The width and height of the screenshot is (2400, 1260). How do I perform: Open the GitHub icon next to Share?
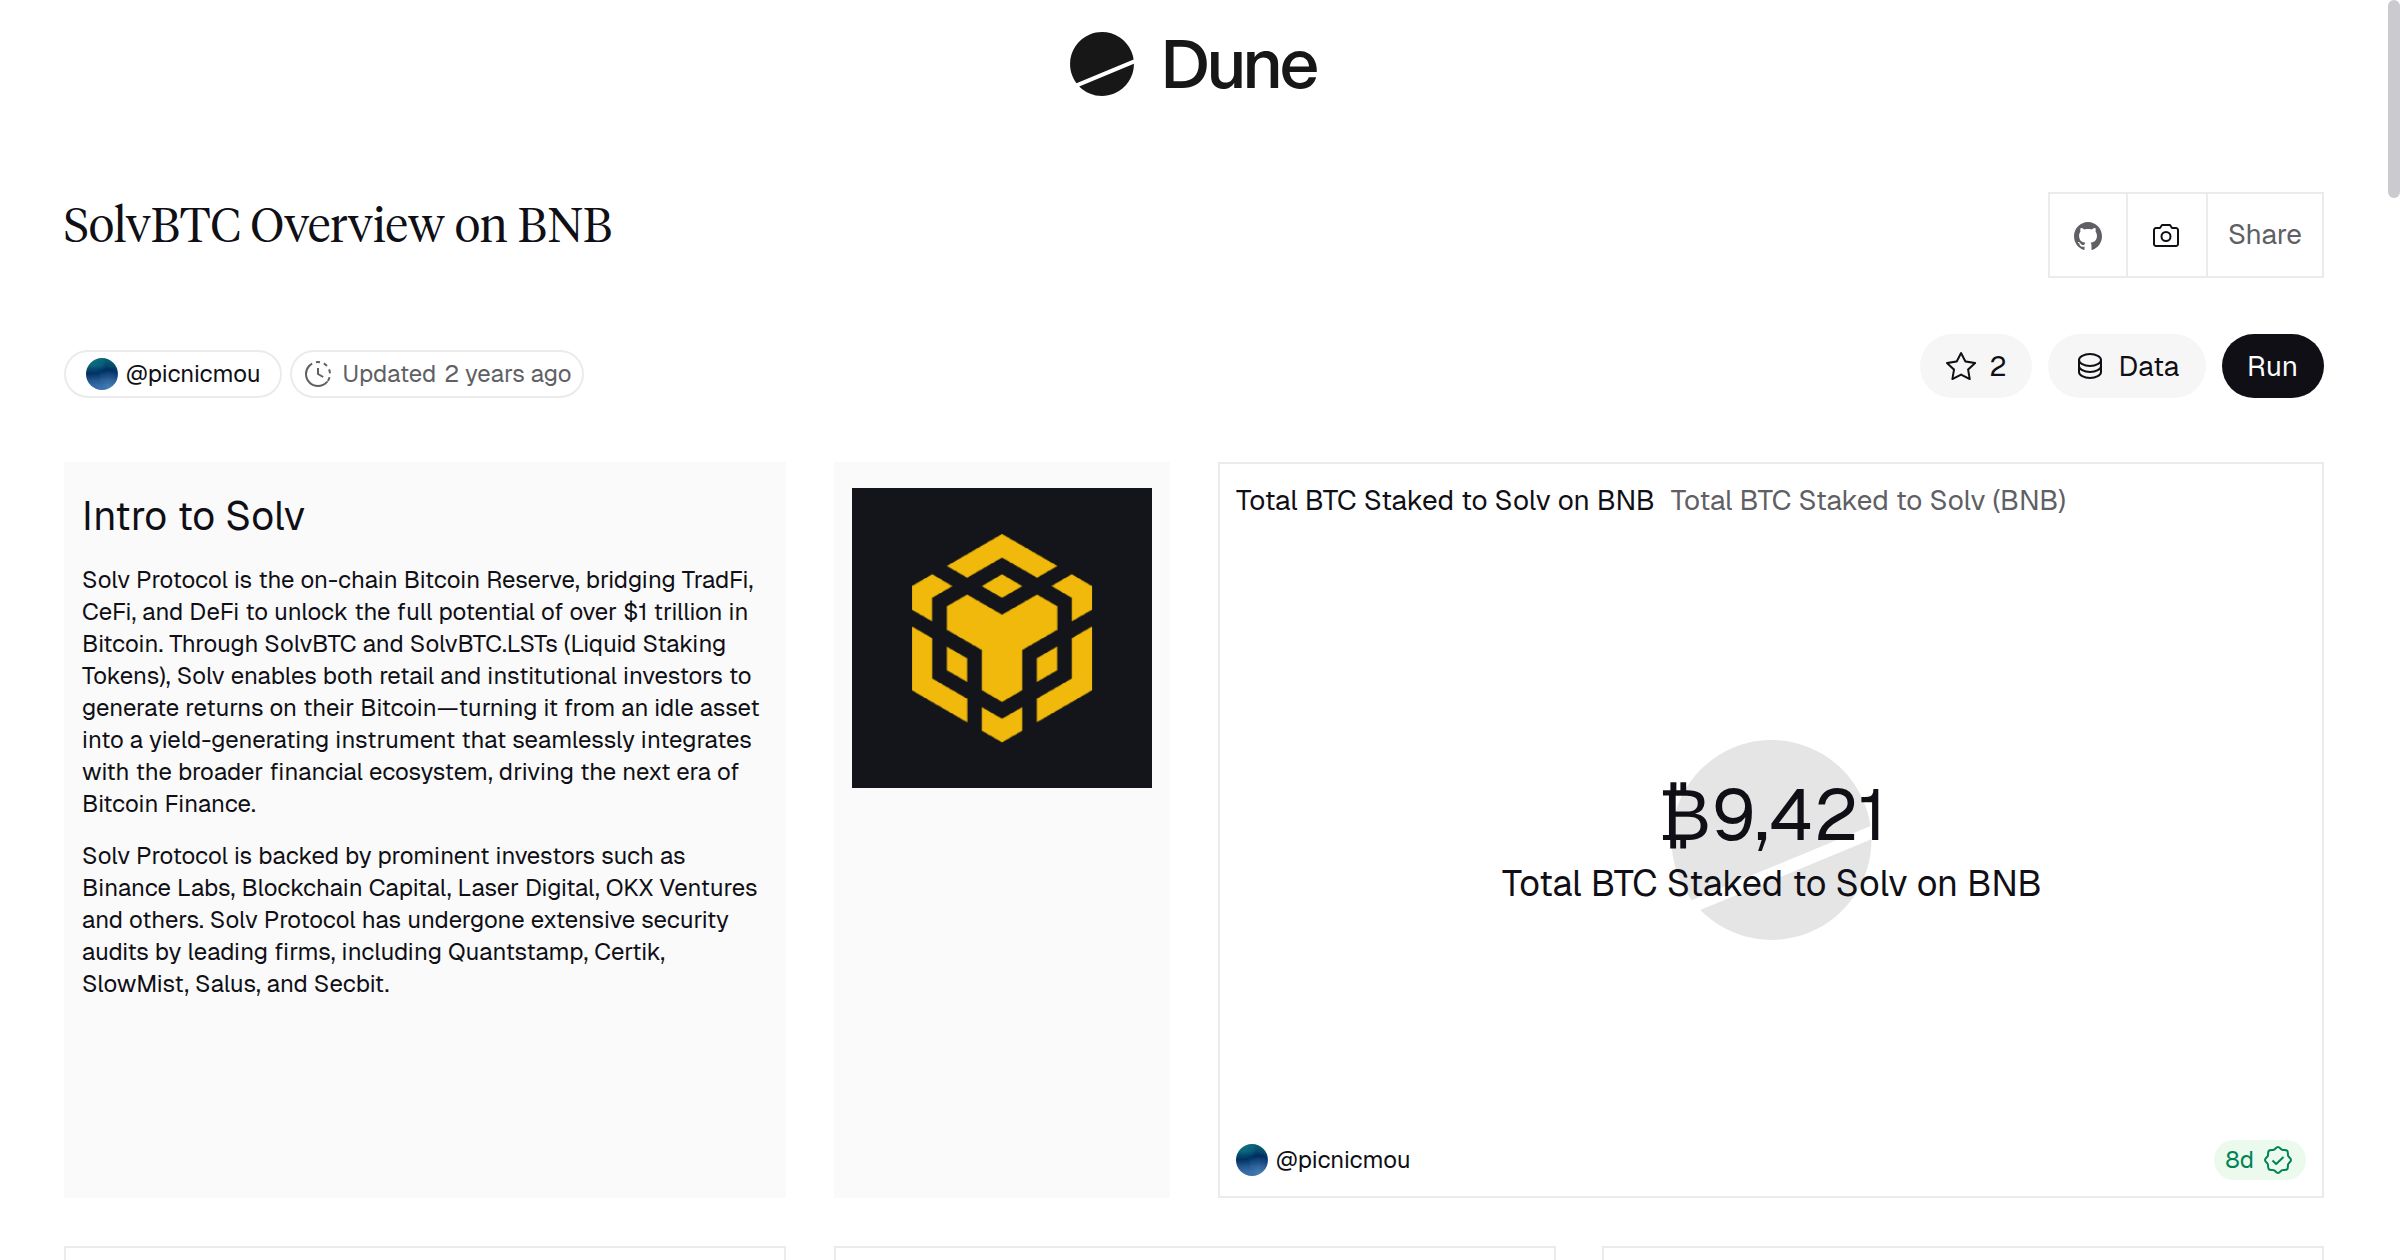pos(2087,234)
